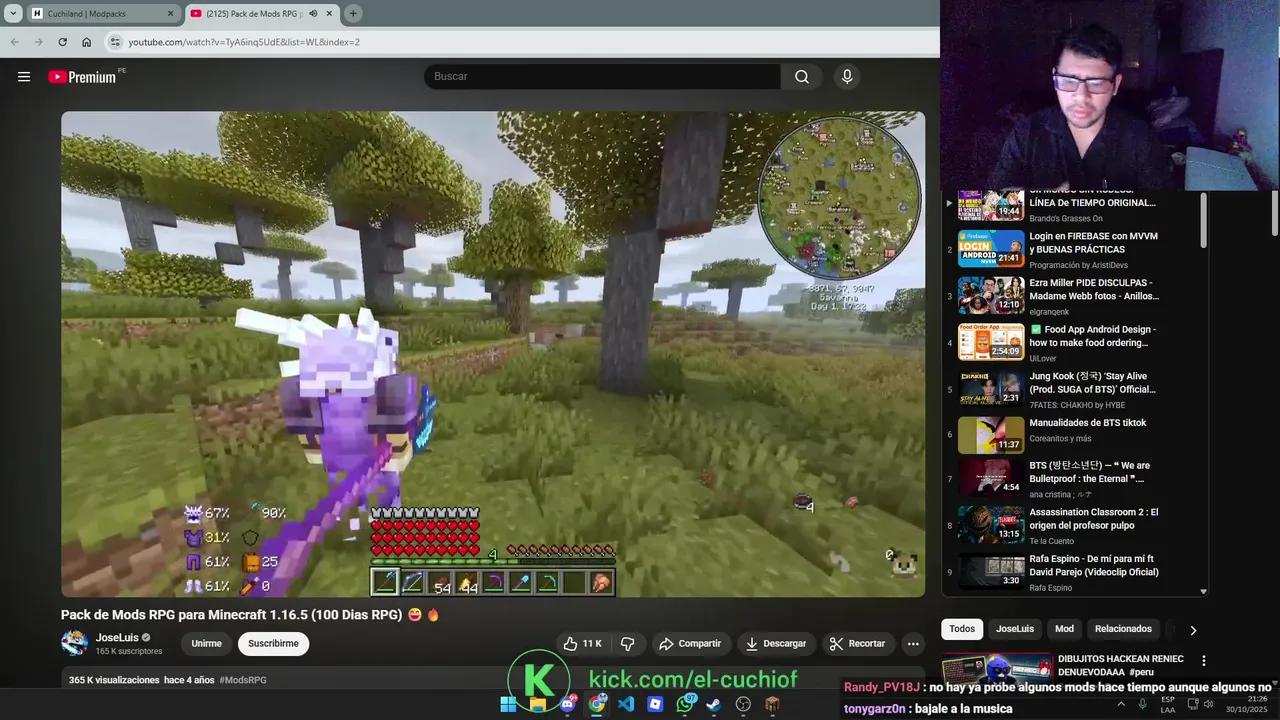Click the search magnifier button
The height and width of the screenshot is (720, 1280).
point(802,77)
